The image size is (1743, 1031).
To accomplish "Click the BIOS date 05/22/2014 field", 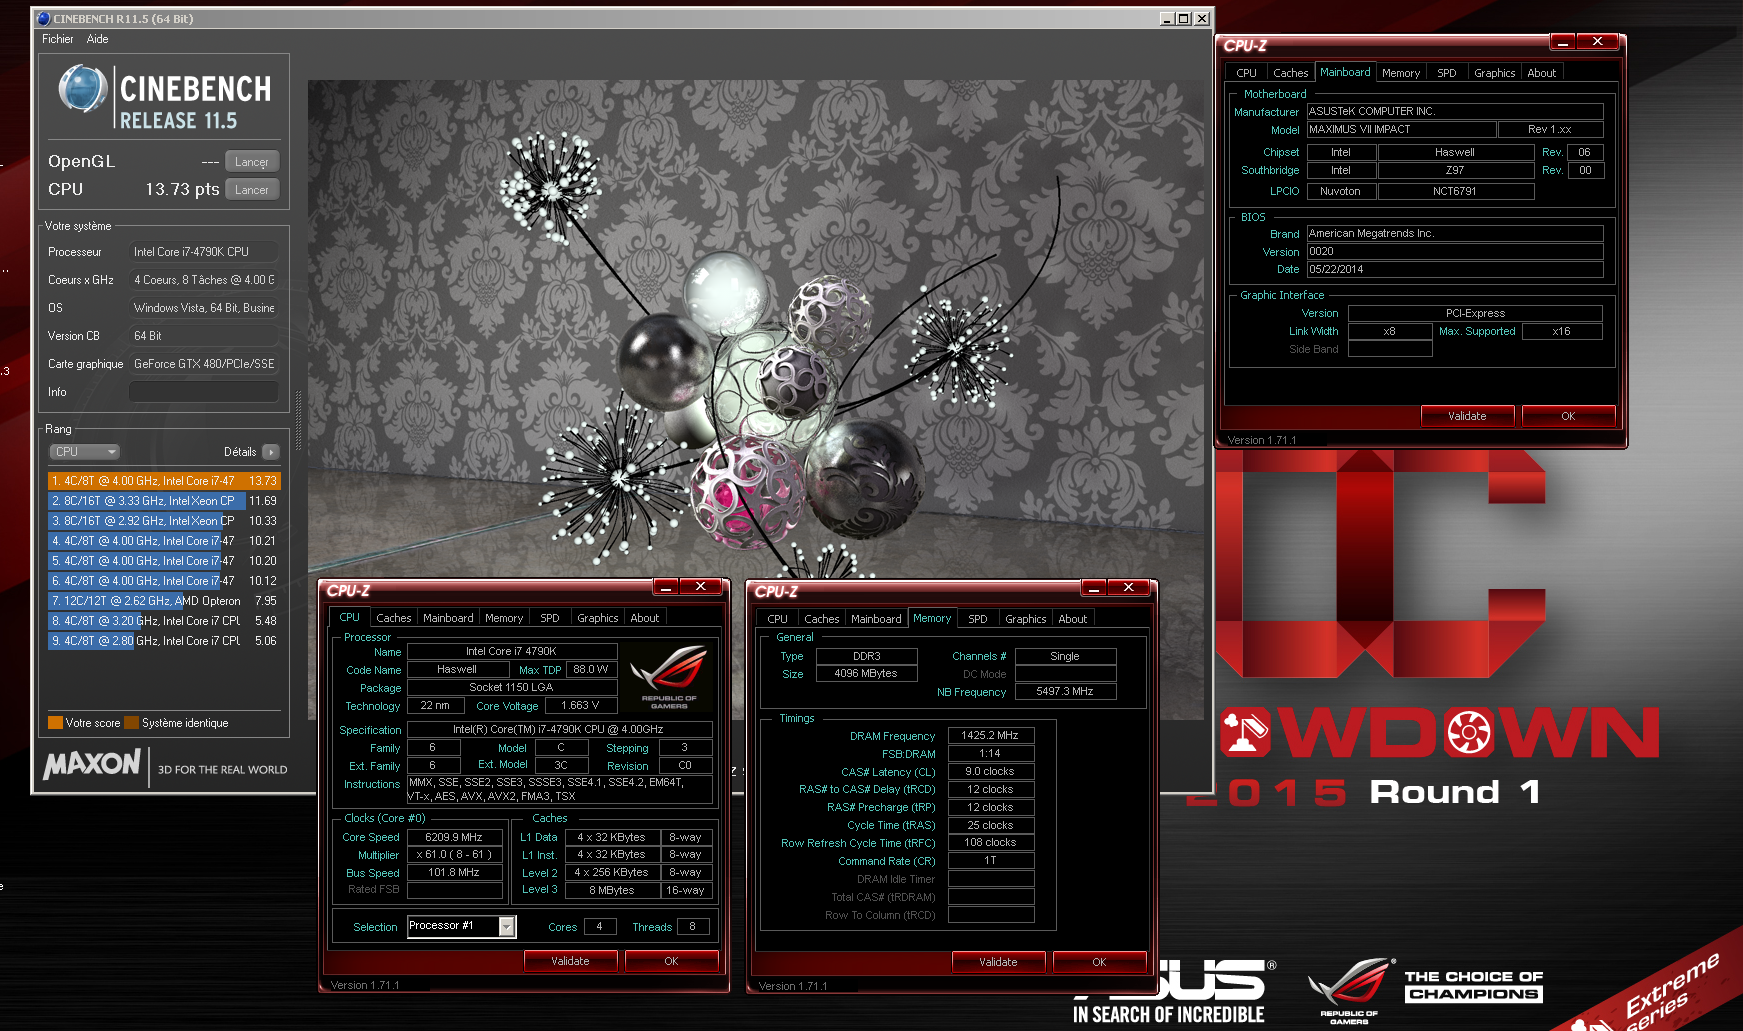I will coord(1455,269).
